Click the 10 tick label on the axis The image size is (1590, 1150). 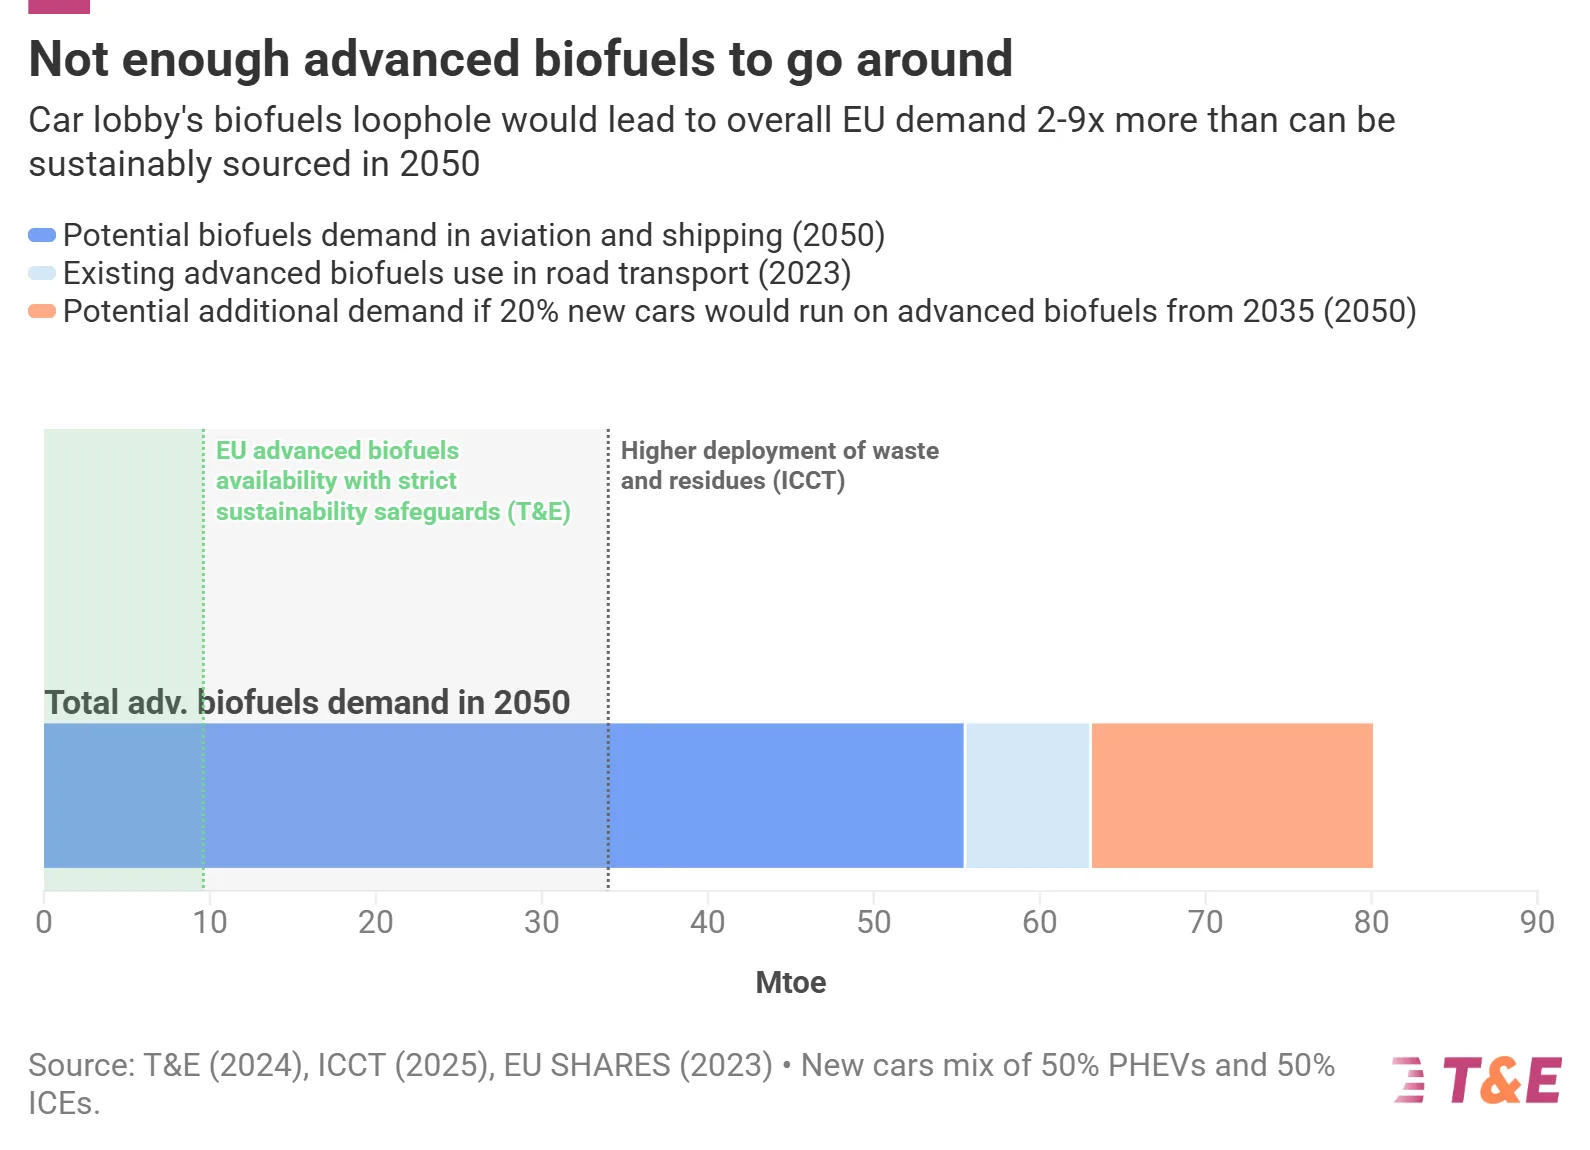pyautogui.click(x=210, y=922)
